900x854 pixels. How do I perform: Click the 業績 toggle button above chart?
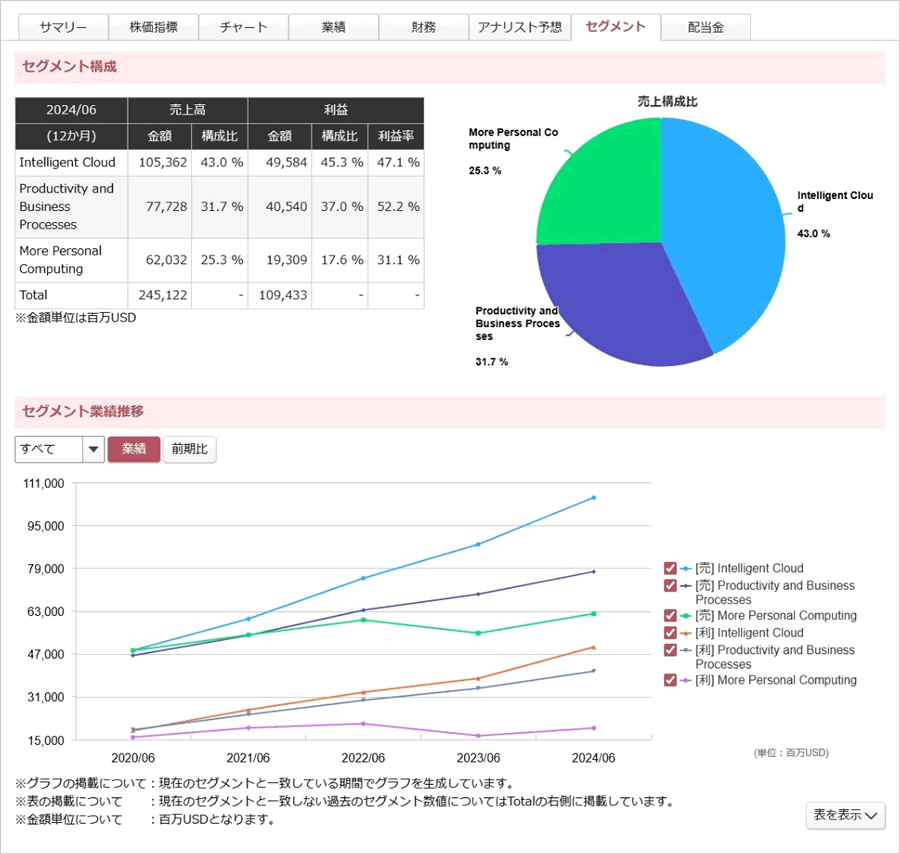point(134,449)
